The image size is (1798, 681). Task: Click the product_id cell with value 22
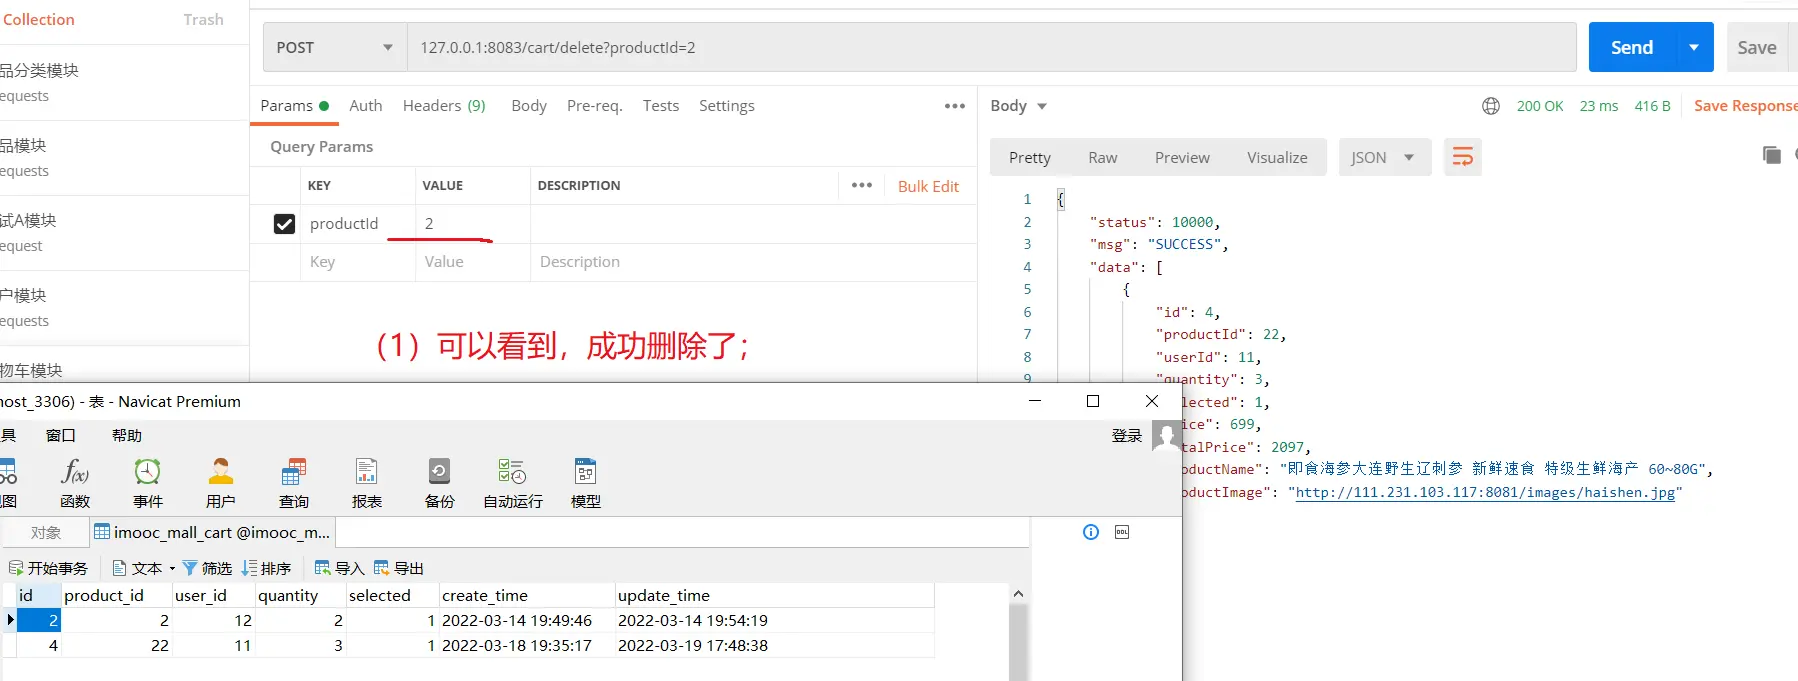click(116, 645)
